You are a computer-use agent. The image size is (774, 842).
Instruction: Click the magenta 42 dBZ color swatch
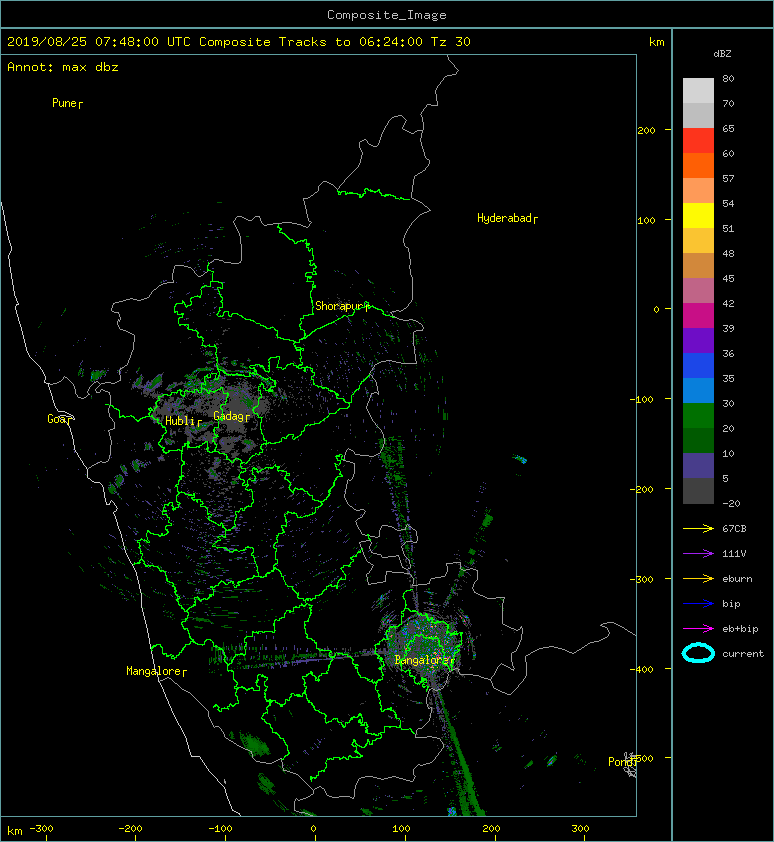coord(698,316)
